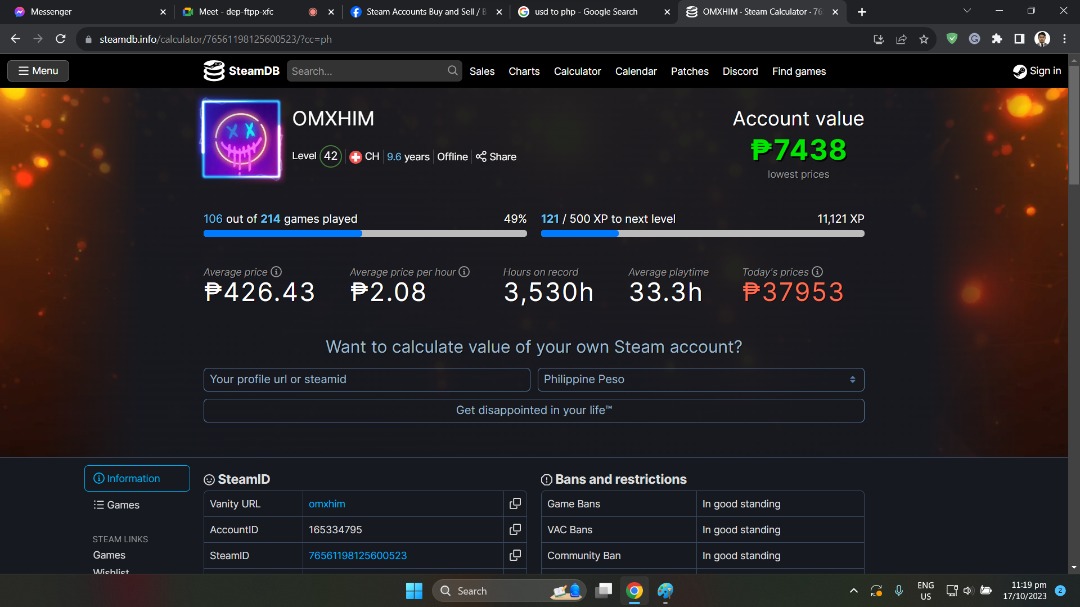Click the Today's prices info icon
The height and width of the screenshot is (607, 1080).
(818, 271)
